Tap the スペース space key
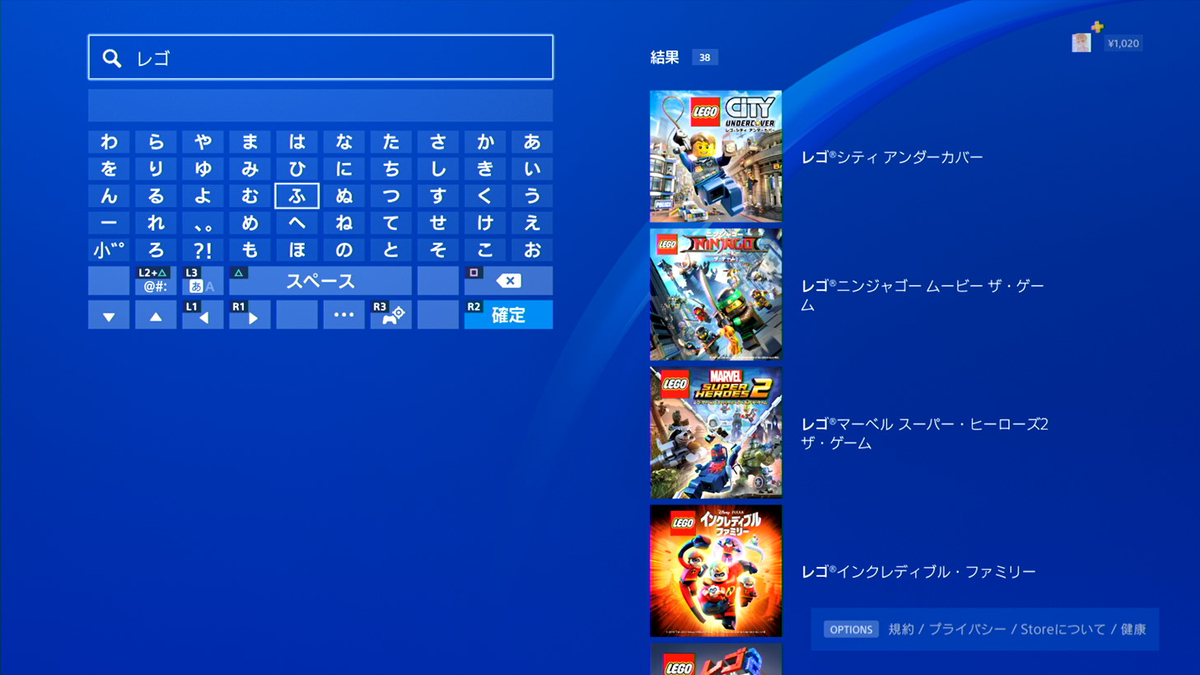1200x675 pixels. [x=320, y=281]
